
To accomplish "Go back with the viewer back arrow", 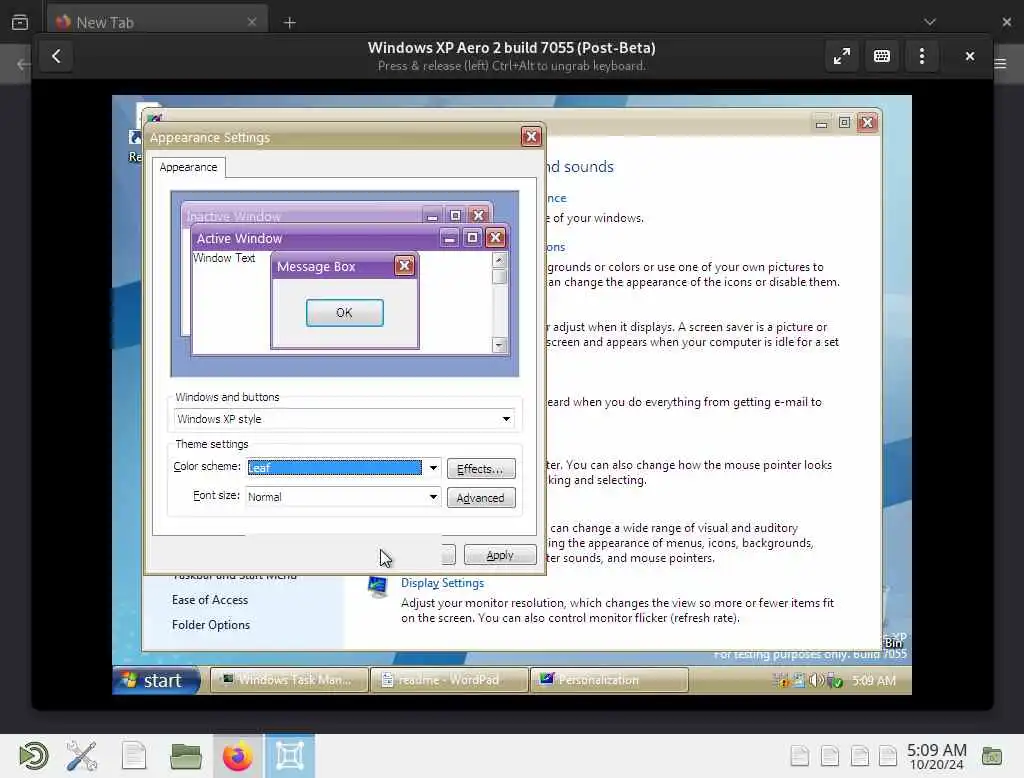I will point(56,56).
